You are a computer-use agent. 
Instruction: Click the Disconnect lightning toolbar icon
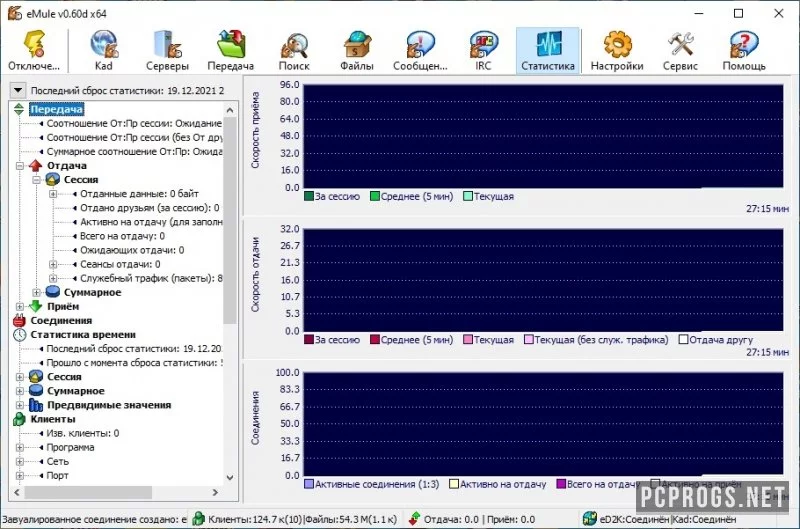pos(34,50)
